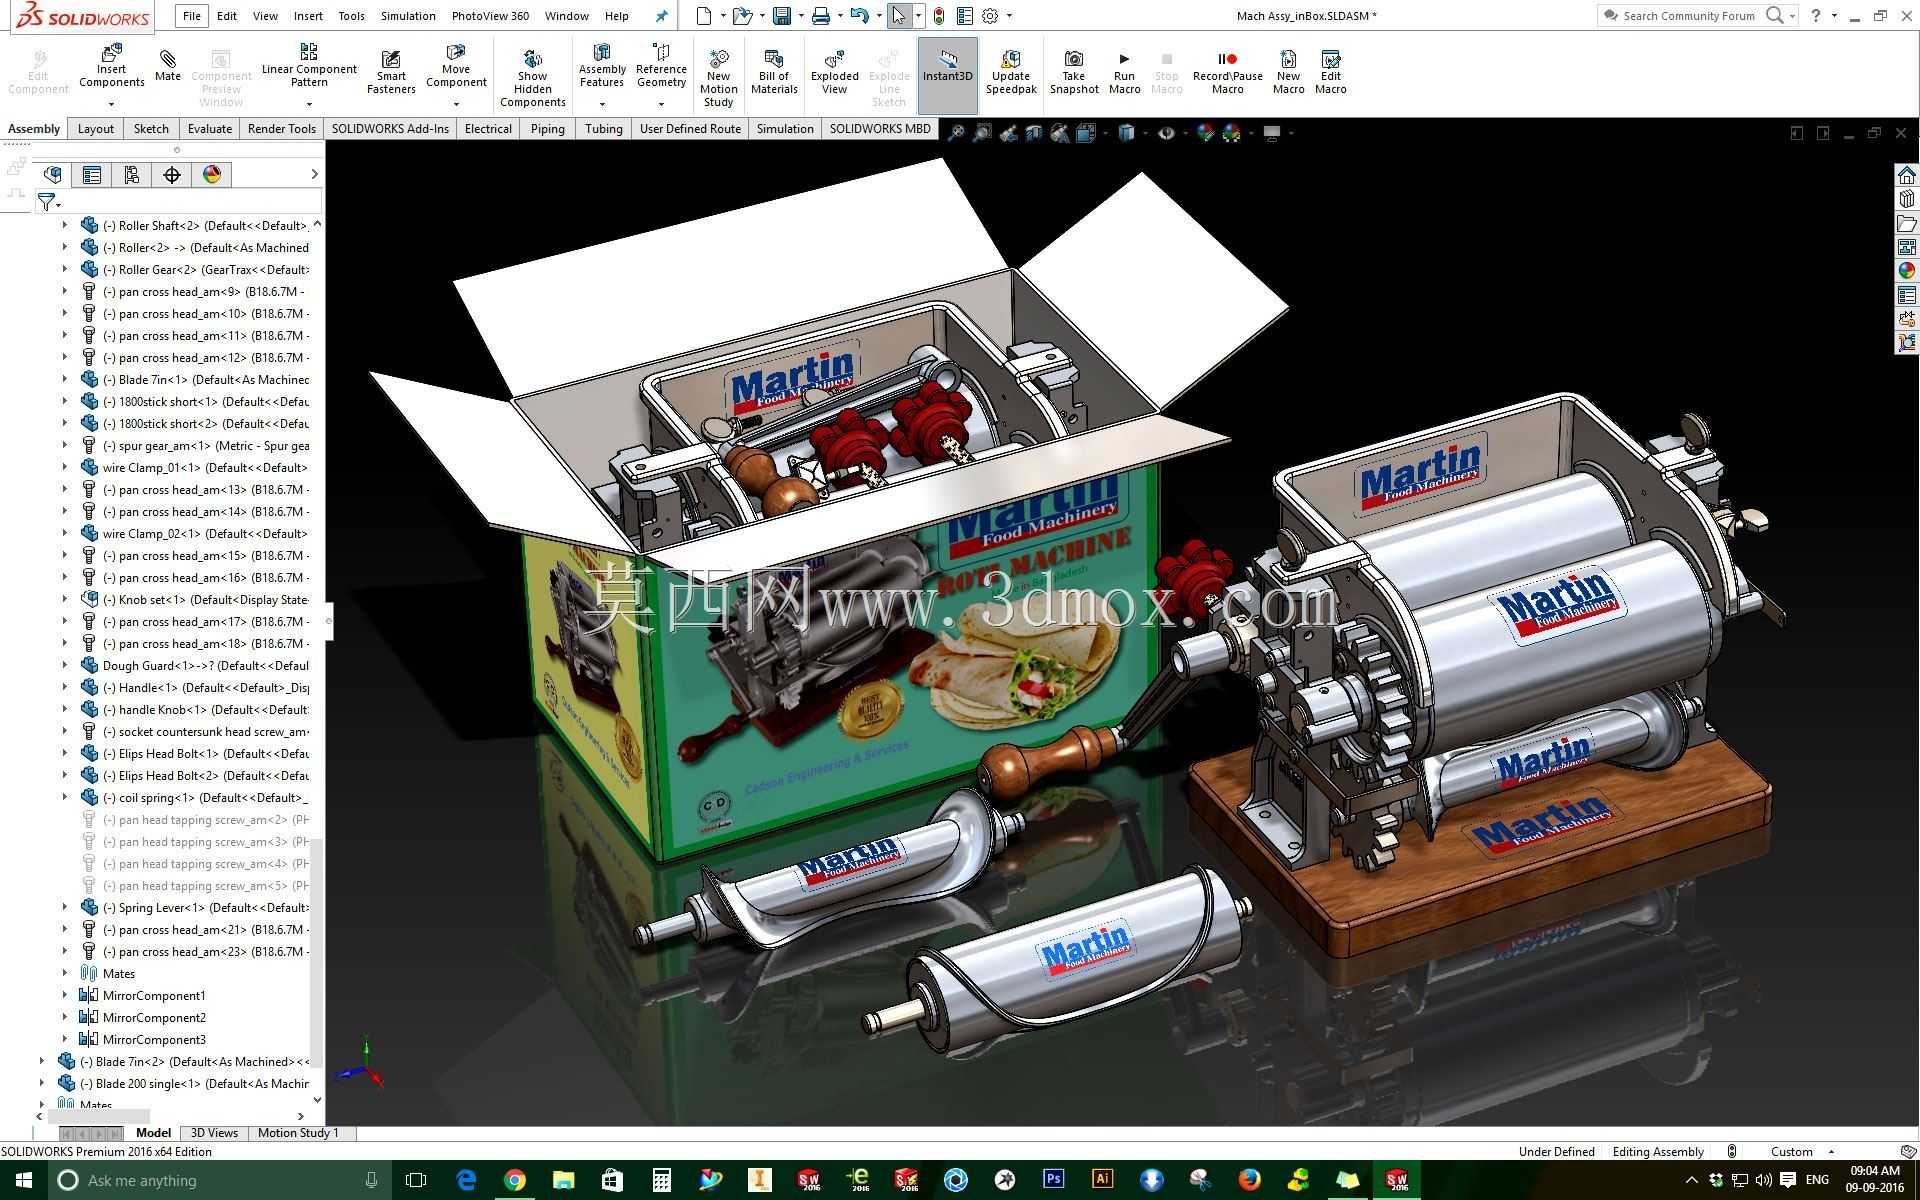The height and width of the screenshot is (1200, 1920).
Task: Click Show Hidden Components
Action: 532,78
